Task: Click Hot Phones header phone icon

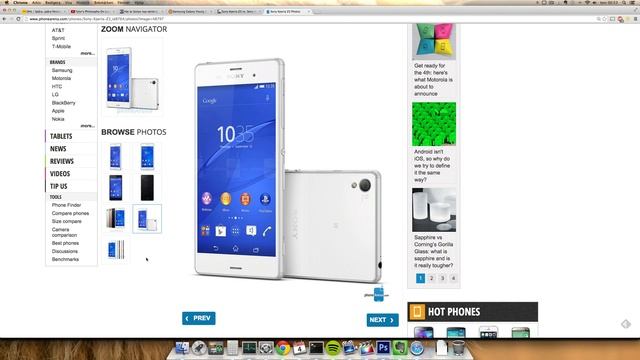Action: 417,312
